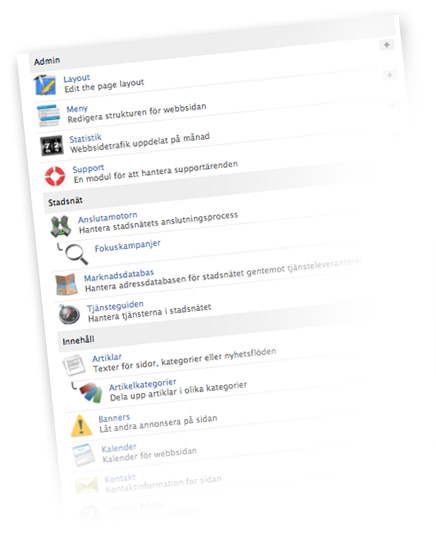Click text 'Låt andra annonsera på sidan'

[x=158, y=424]
